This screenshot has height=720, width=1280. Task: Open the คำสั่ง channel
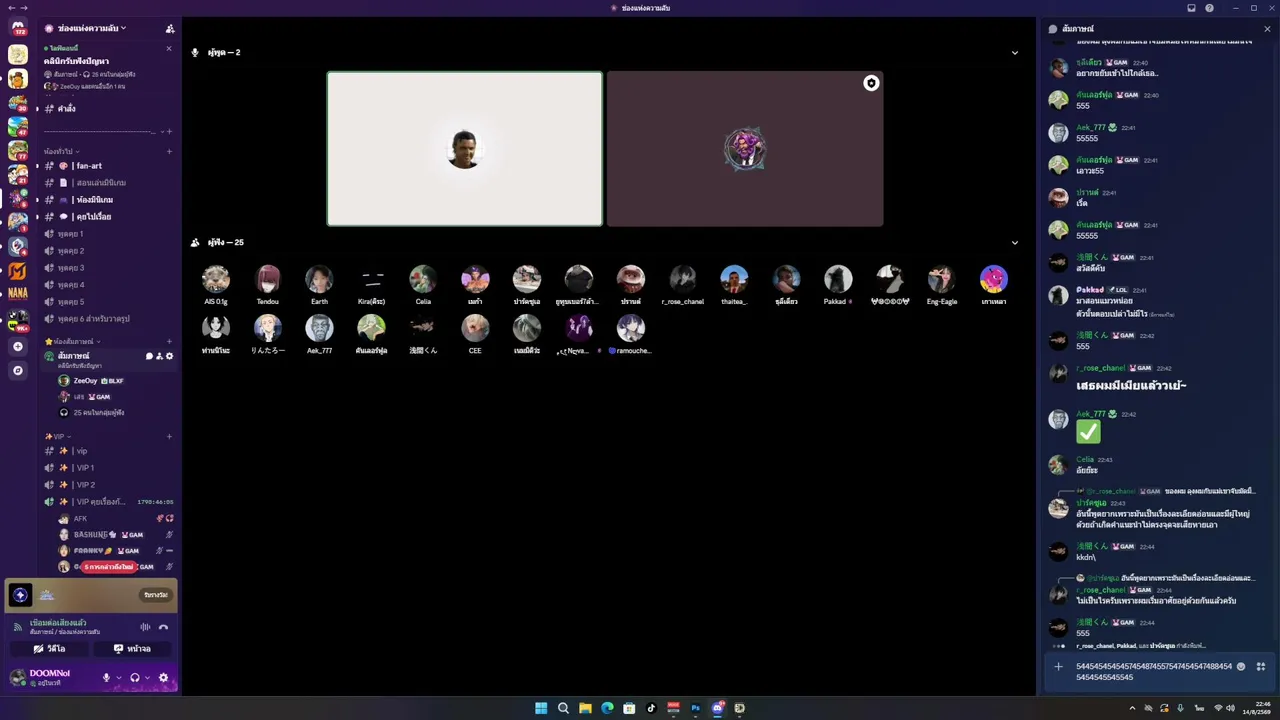[108, 108]
